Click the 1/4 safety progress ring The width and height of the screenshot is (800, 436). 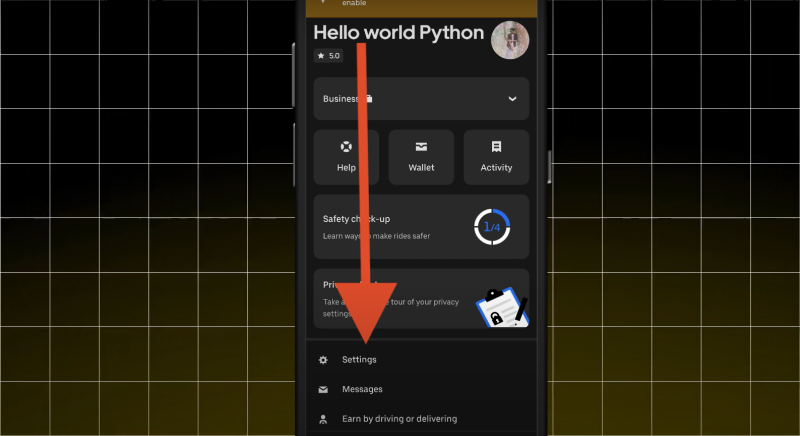coord(492,227)
